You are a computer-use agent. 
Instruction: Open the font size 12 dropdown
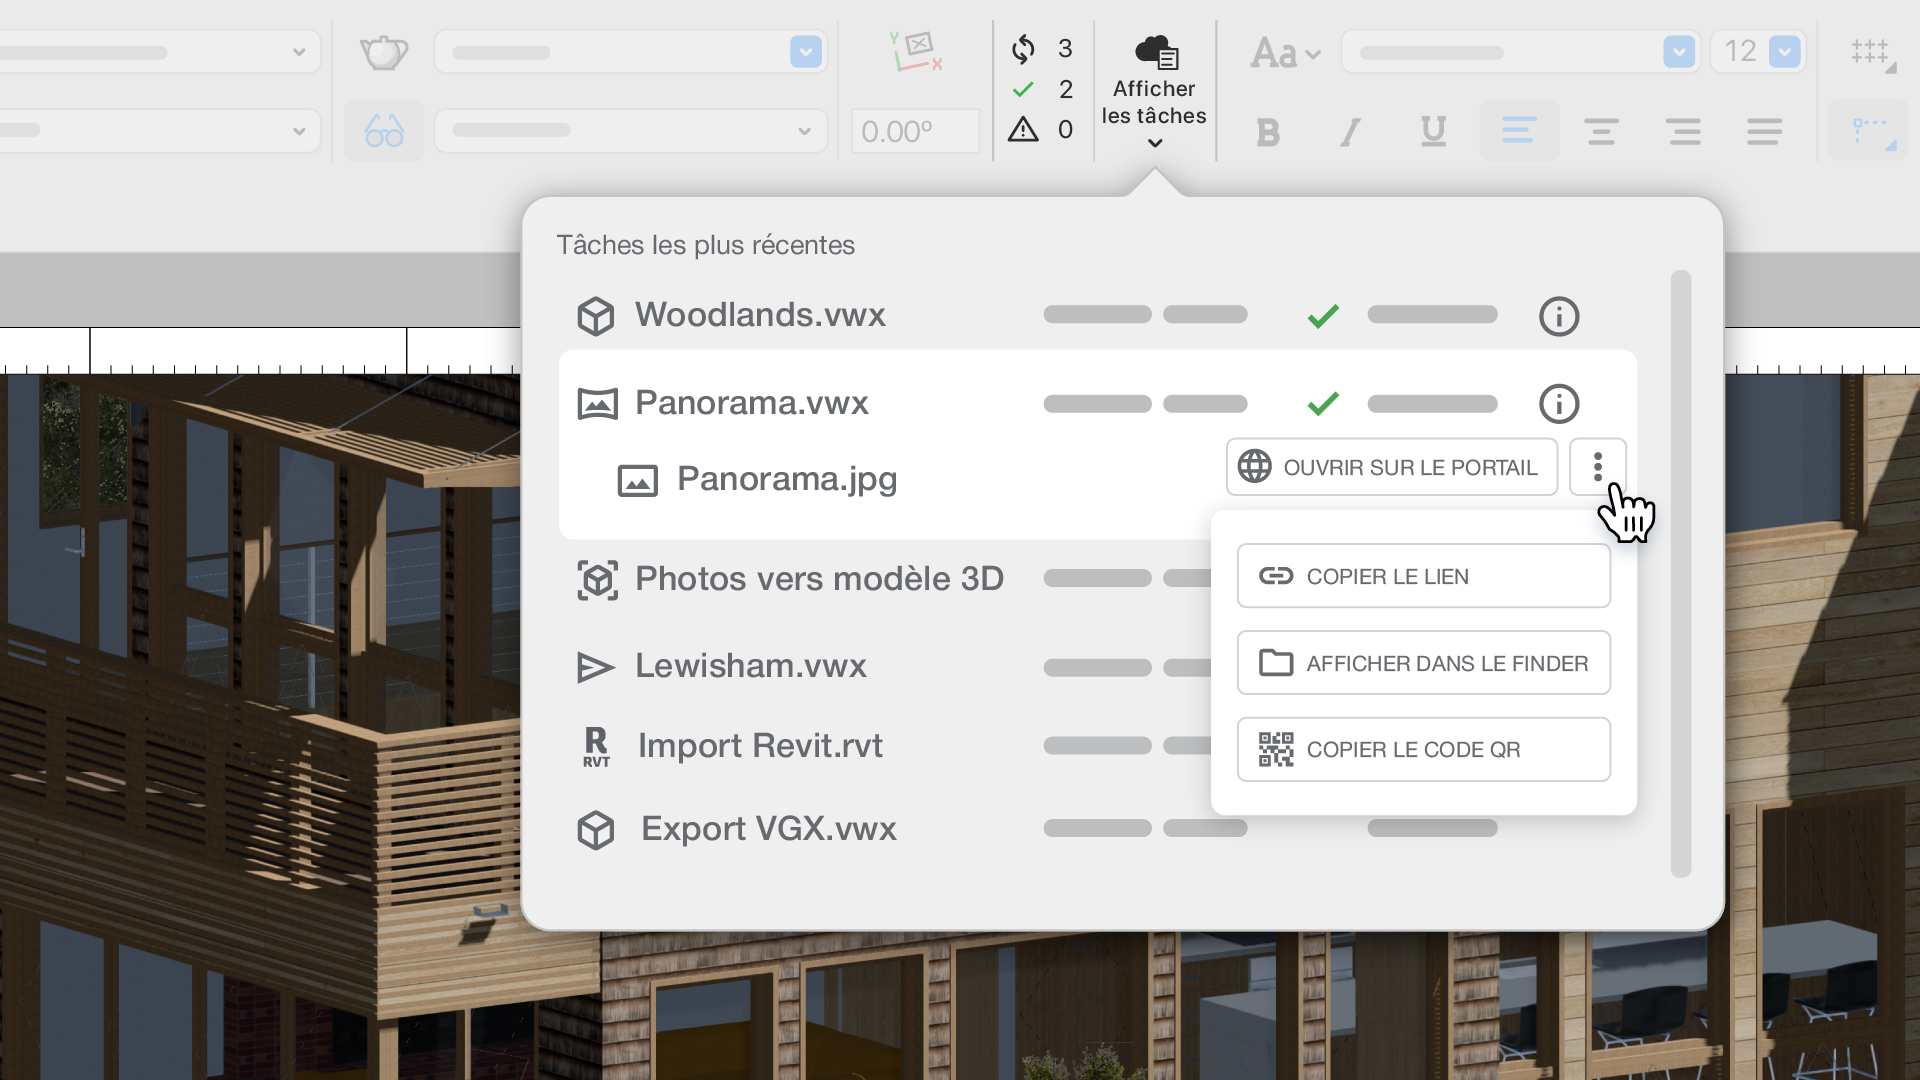[1784, 51]
